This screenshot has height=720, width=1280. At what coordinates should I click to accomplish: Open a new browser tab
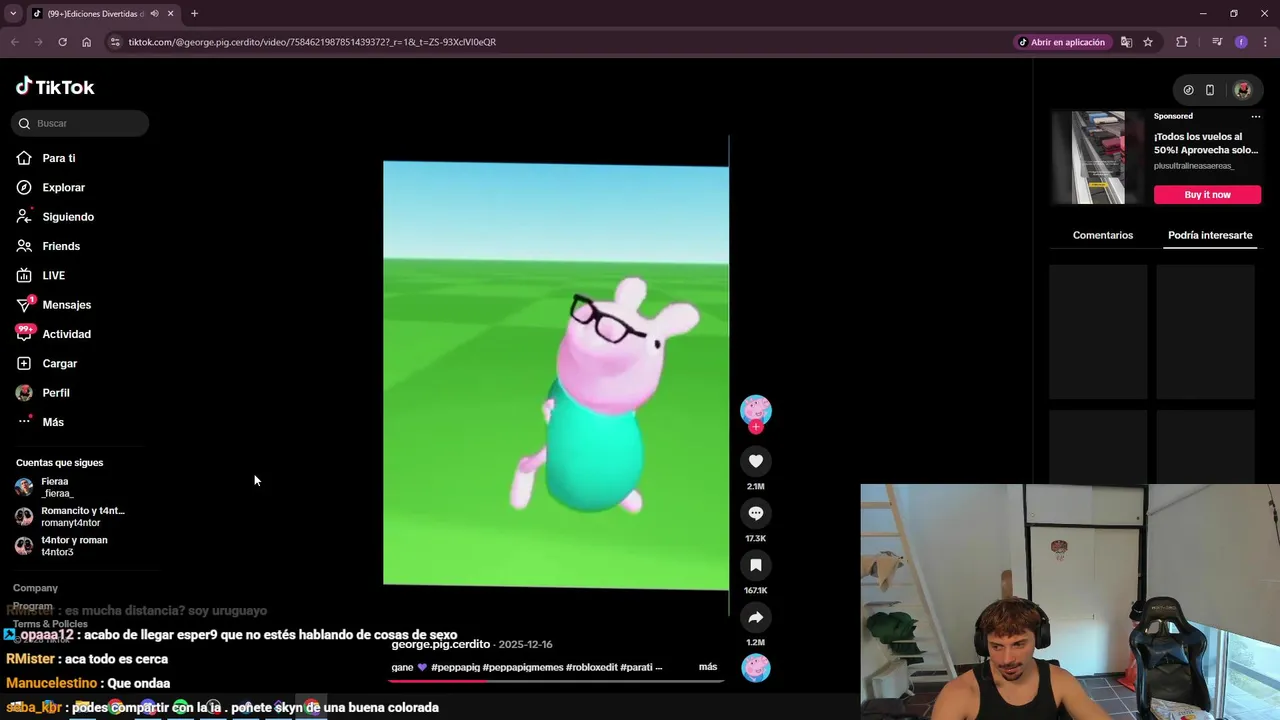coord(194,14)
